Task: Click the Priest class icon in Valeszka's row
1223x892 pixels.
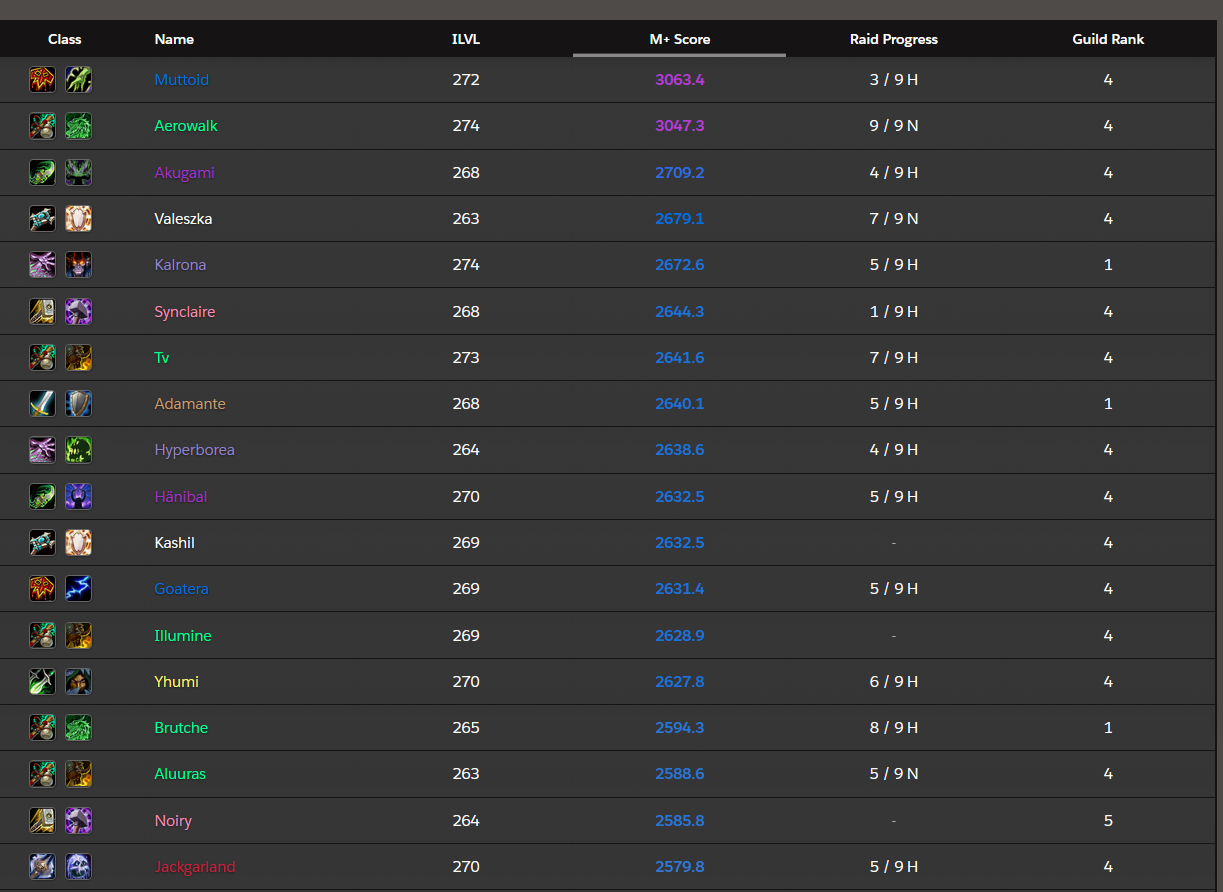Action: tap(42, 219)
